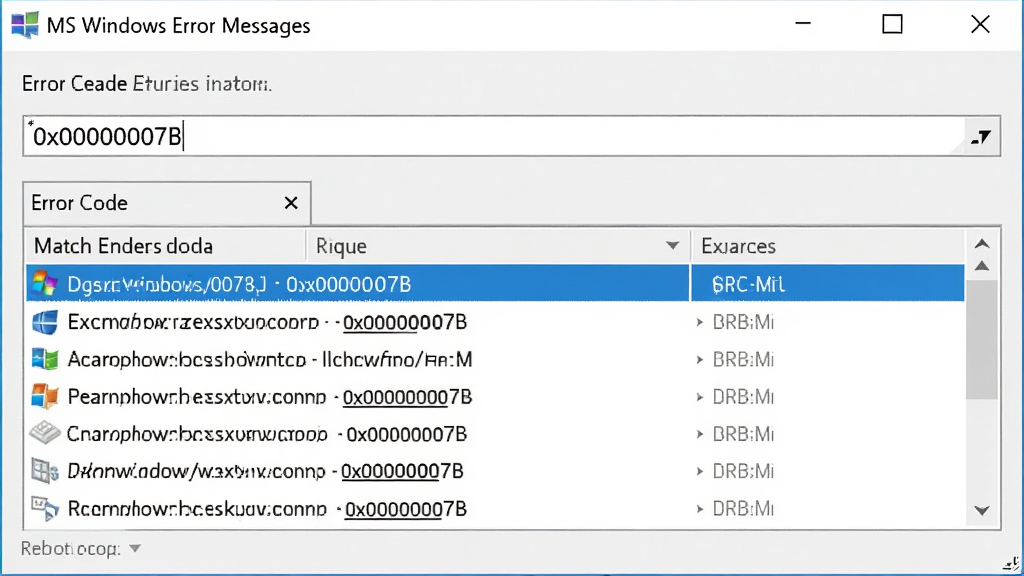Viewport: 1024px width, 576px height.
Task: Click the monitor arrow icon in the Rcernphow row
Action: (x=45, y=509)
